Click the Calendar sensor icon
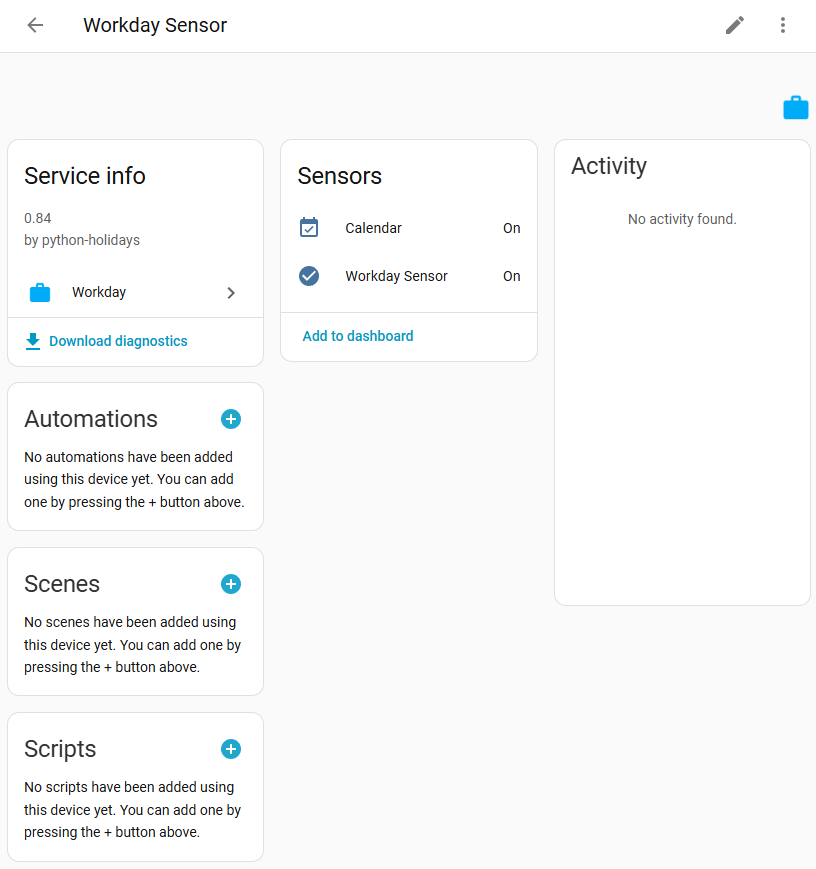816x869 pixels. pos(309,227)
